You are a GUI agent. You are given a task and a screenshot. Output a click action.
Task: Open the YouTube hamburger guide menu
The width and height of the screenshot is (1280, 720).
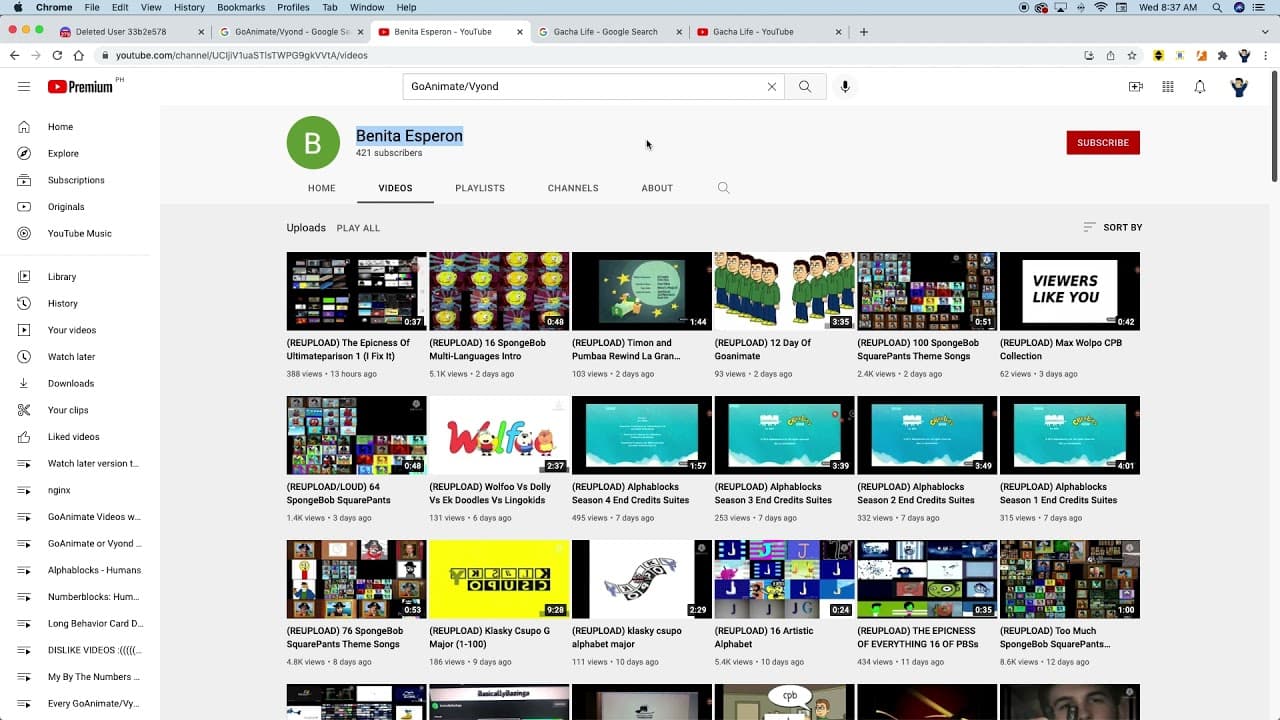[x=24, y=86]
